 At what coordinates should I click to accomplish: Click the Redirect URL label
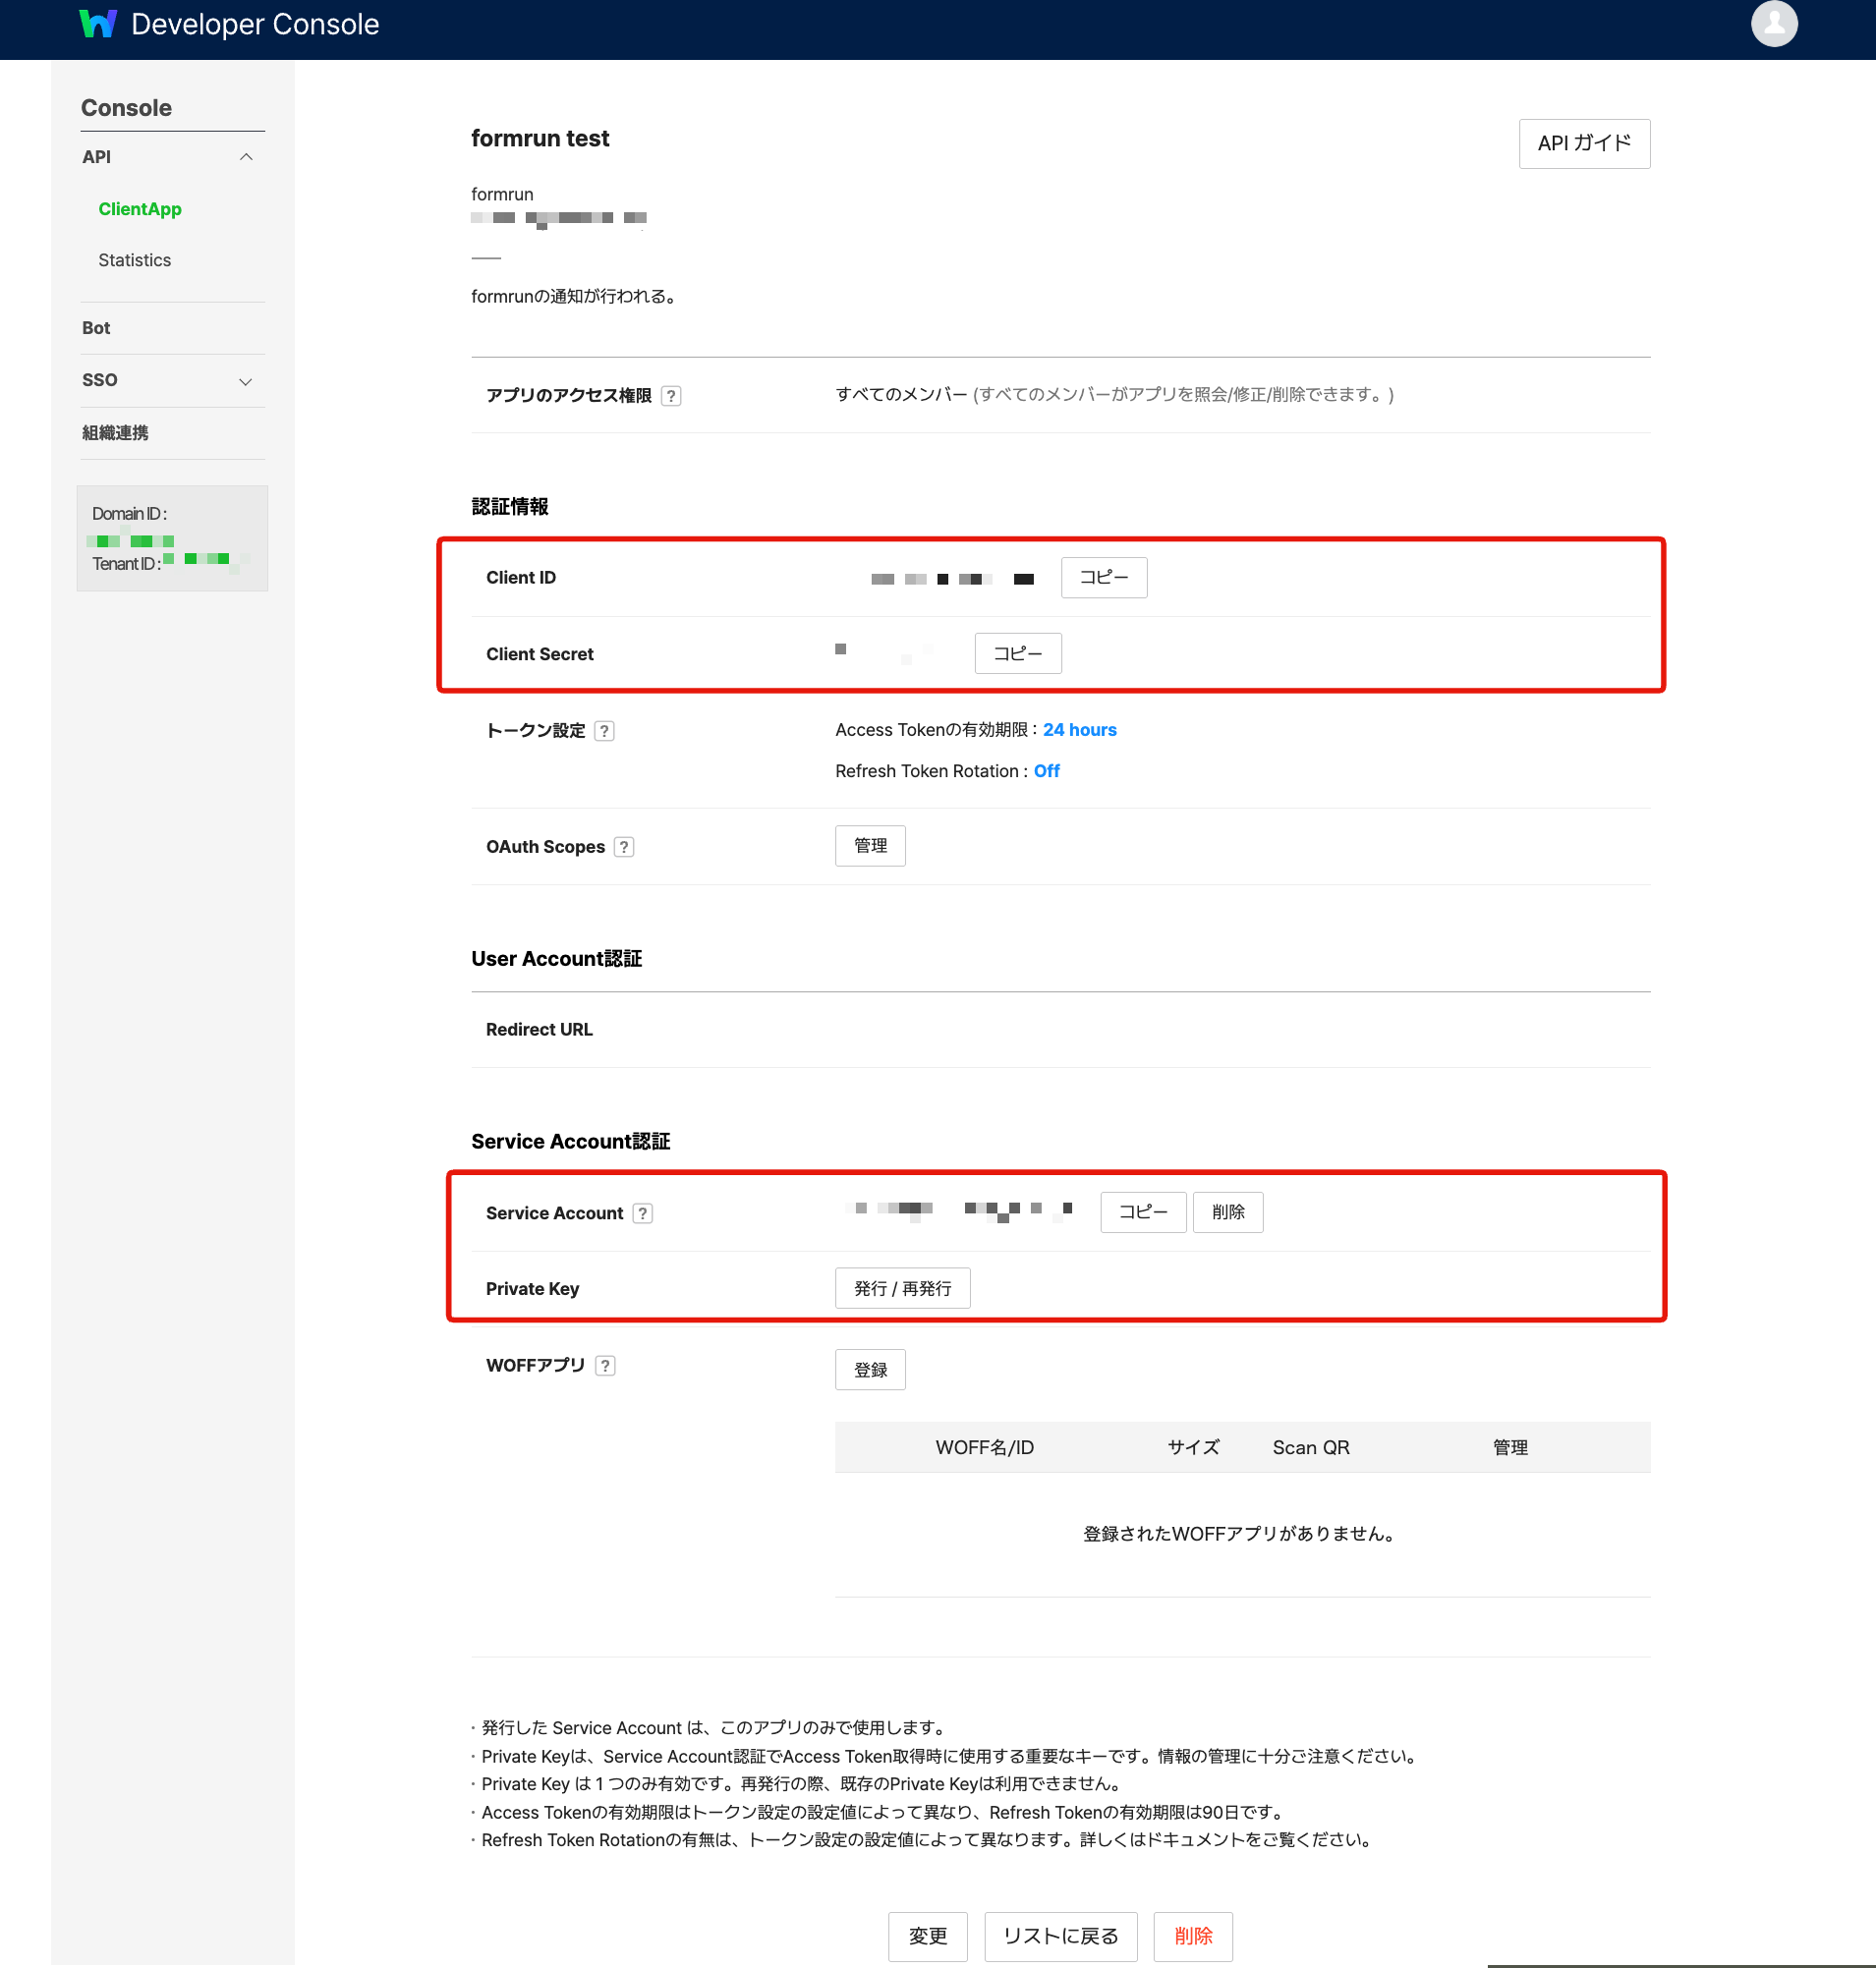[x=539, y=1030]
